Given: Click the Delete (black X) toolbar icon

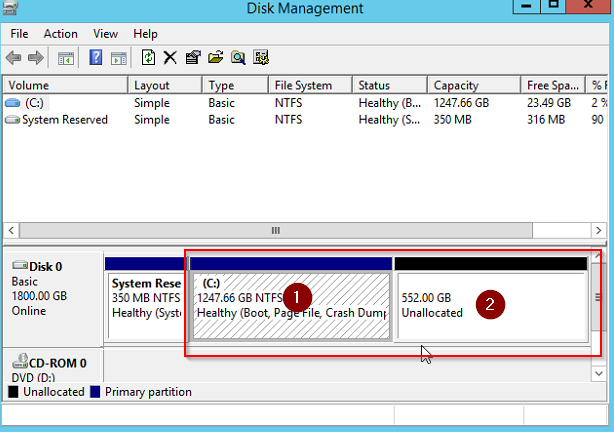Looking at the screenshot, I should (170, 58).
